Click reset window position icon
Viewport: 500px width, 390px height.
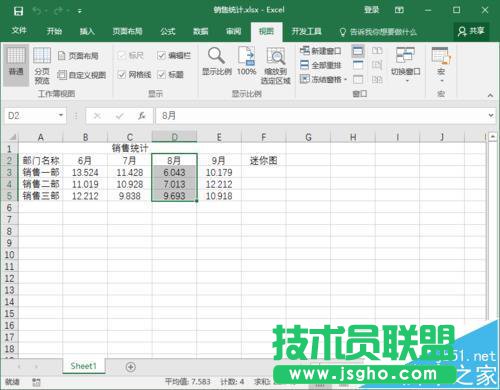[377, 79]
